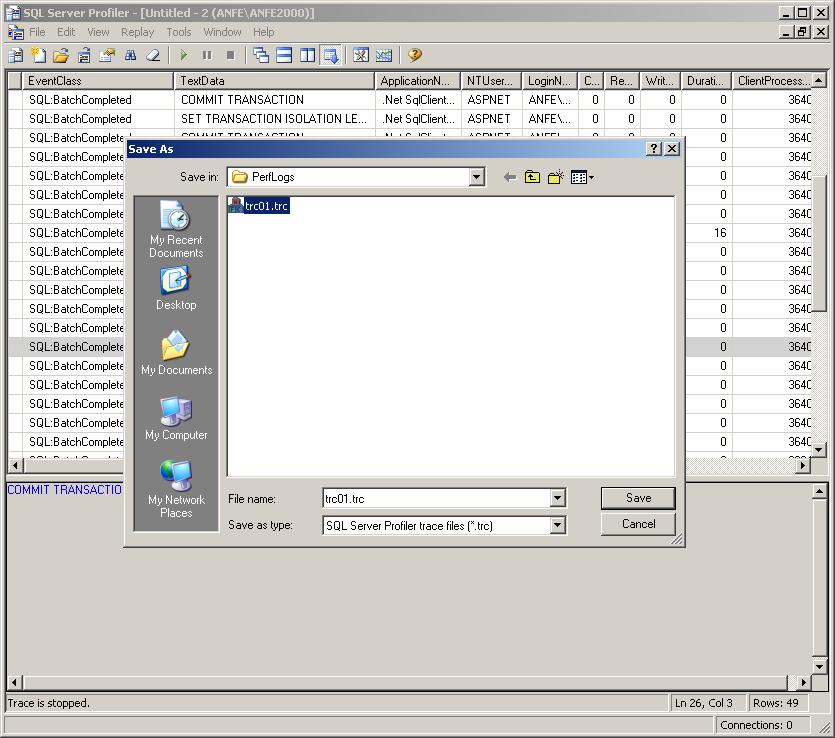Create a new folder in Save As dialog

(x=555, y=177)
